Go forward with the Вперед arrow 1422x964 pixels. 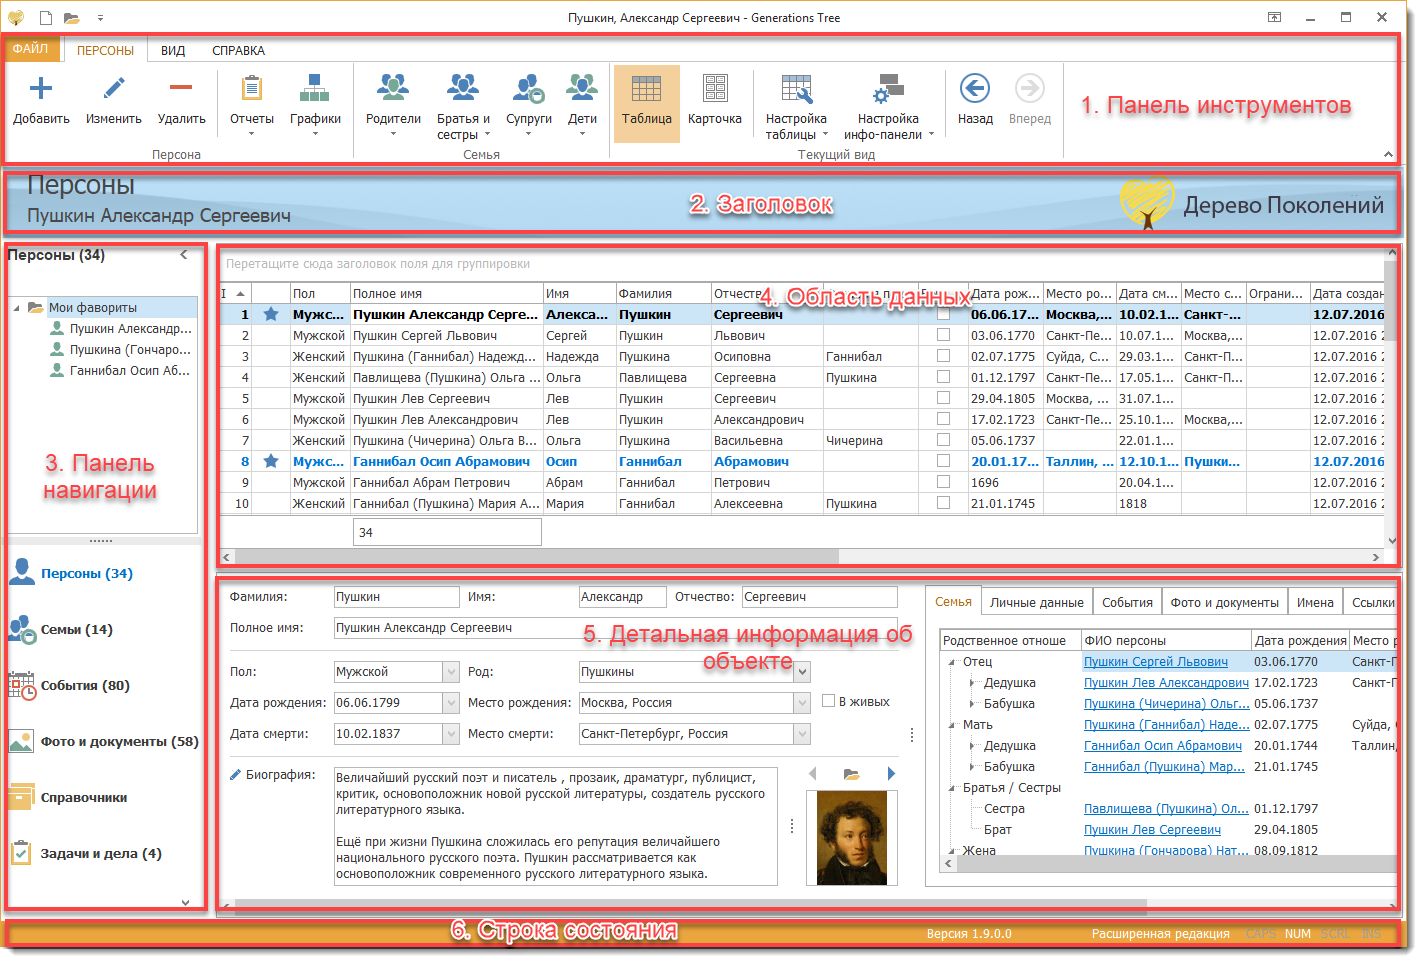1029,89
